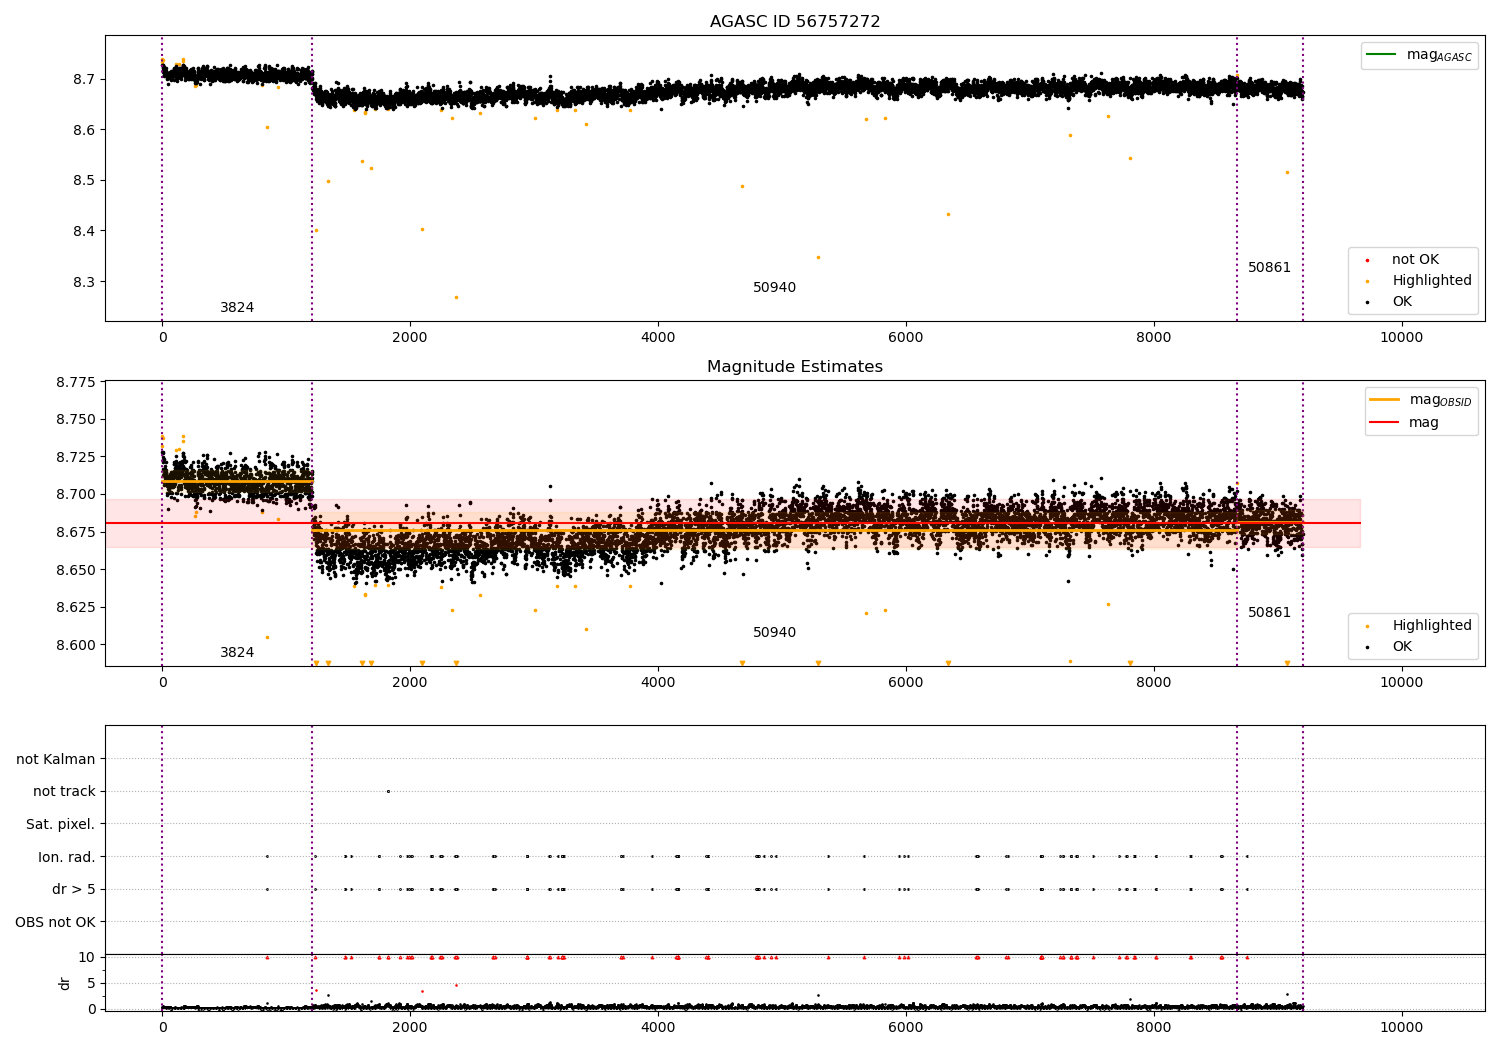
Task: Click the title AGASC ID 56757272
Action: (x=795, y=22)
